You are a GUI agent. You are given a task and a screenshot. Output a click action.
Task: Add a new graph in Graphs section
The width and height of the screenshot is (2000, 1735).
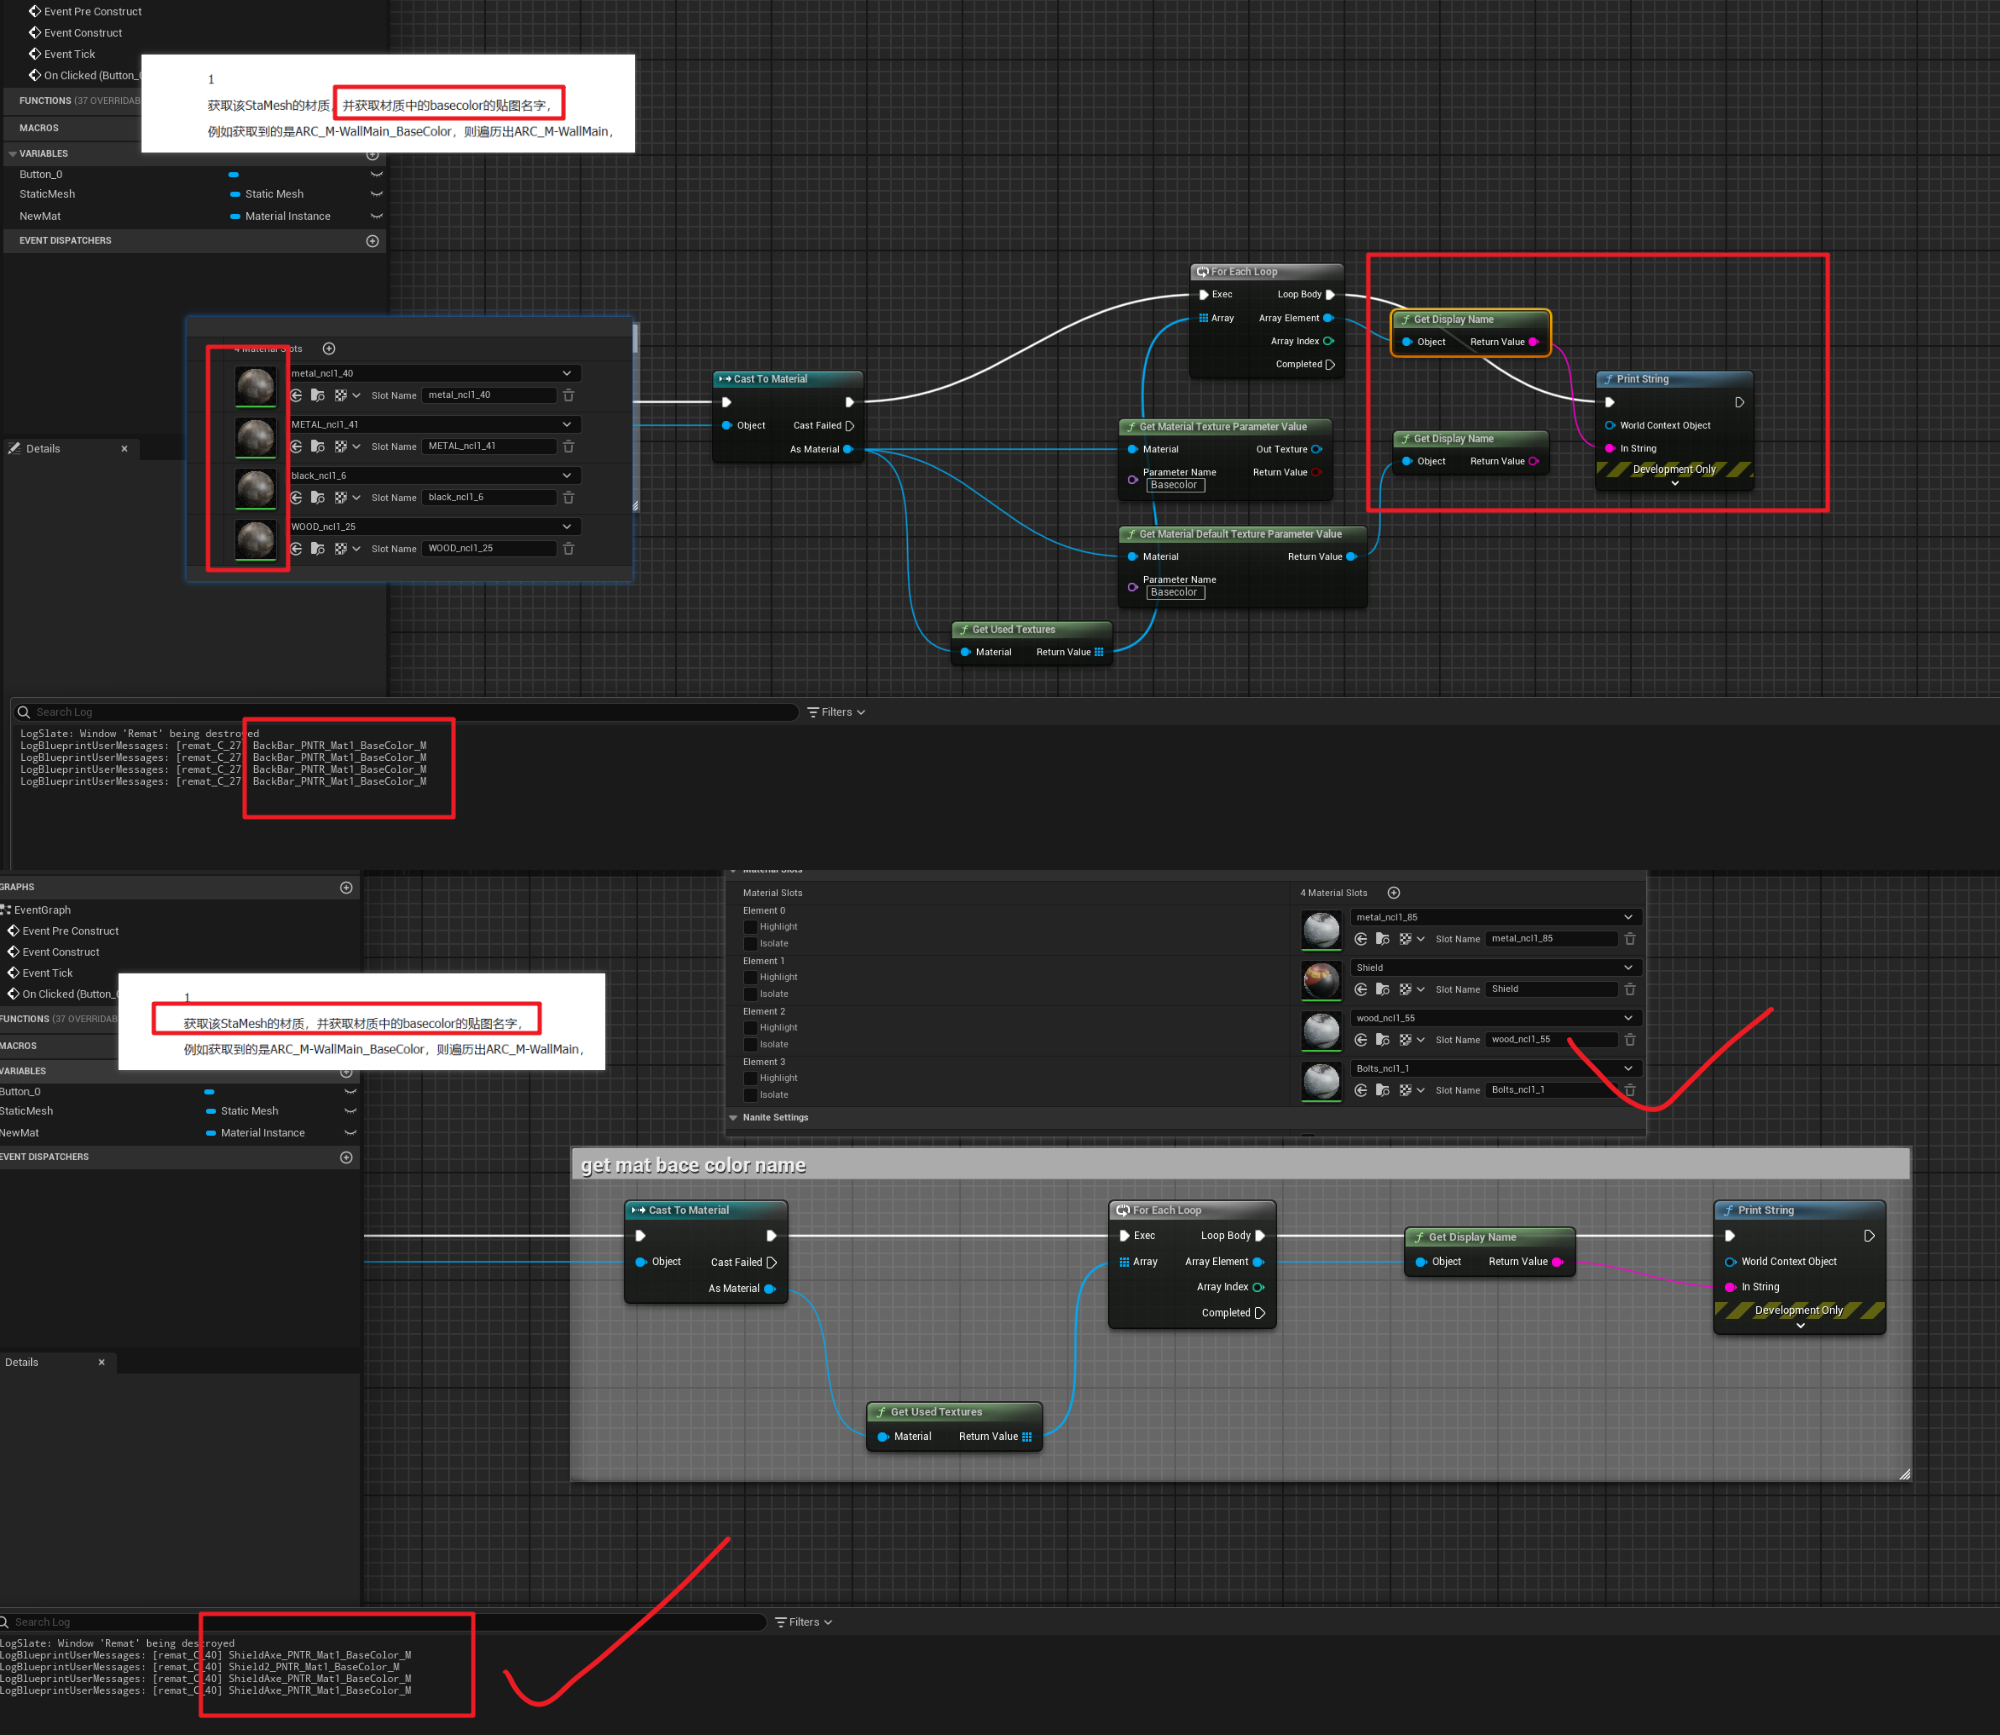(346, 888)
